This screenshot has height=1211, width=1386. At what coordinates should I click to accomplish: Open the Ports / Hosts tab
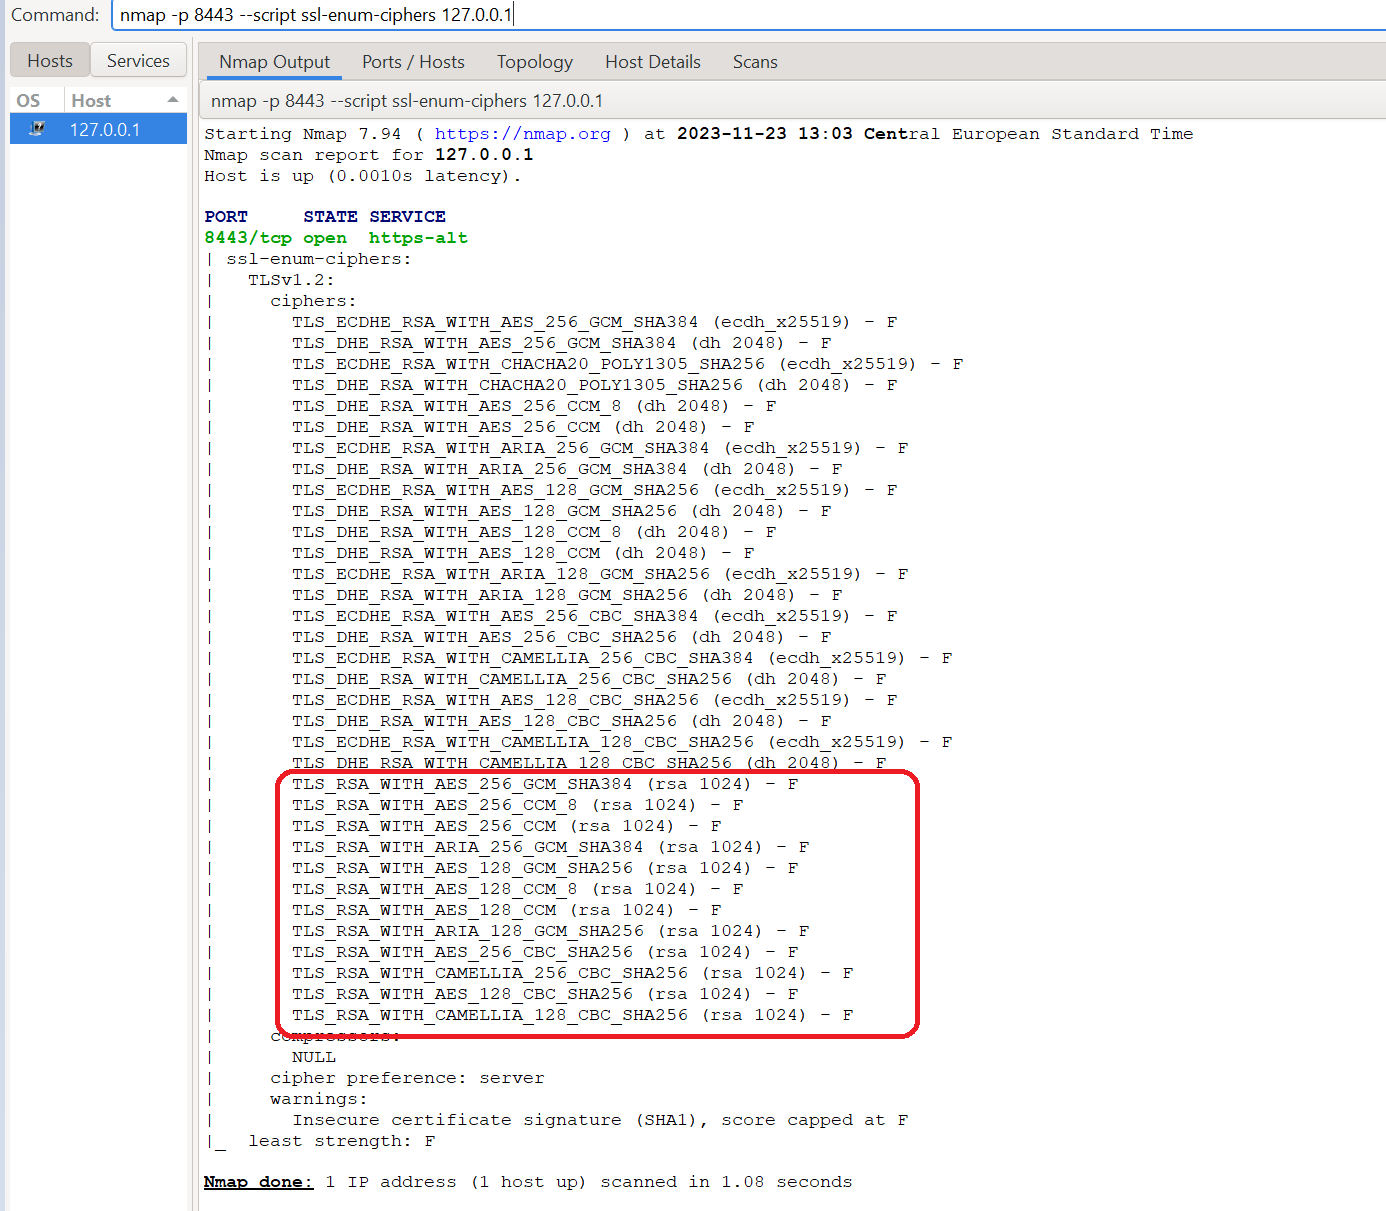pyautogui.click(x=413, y=62)
